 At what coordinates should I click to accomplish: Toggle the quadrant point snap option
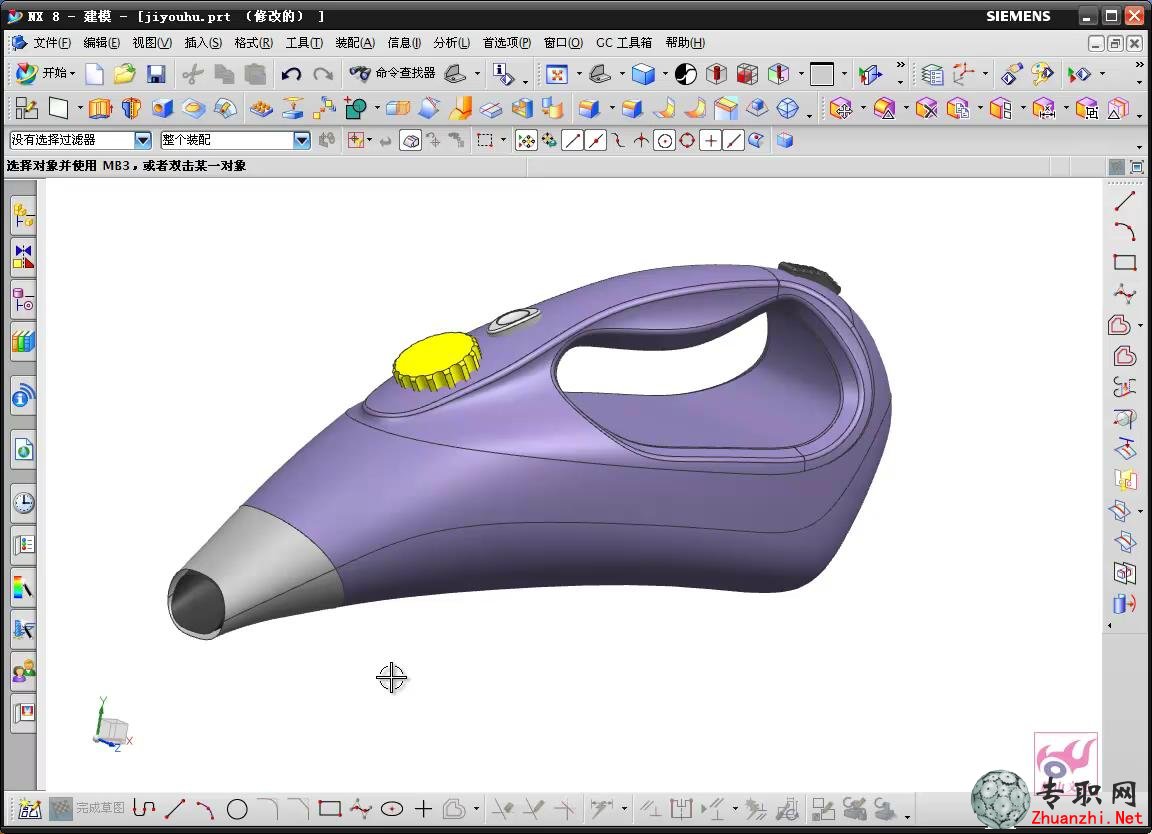687,140
